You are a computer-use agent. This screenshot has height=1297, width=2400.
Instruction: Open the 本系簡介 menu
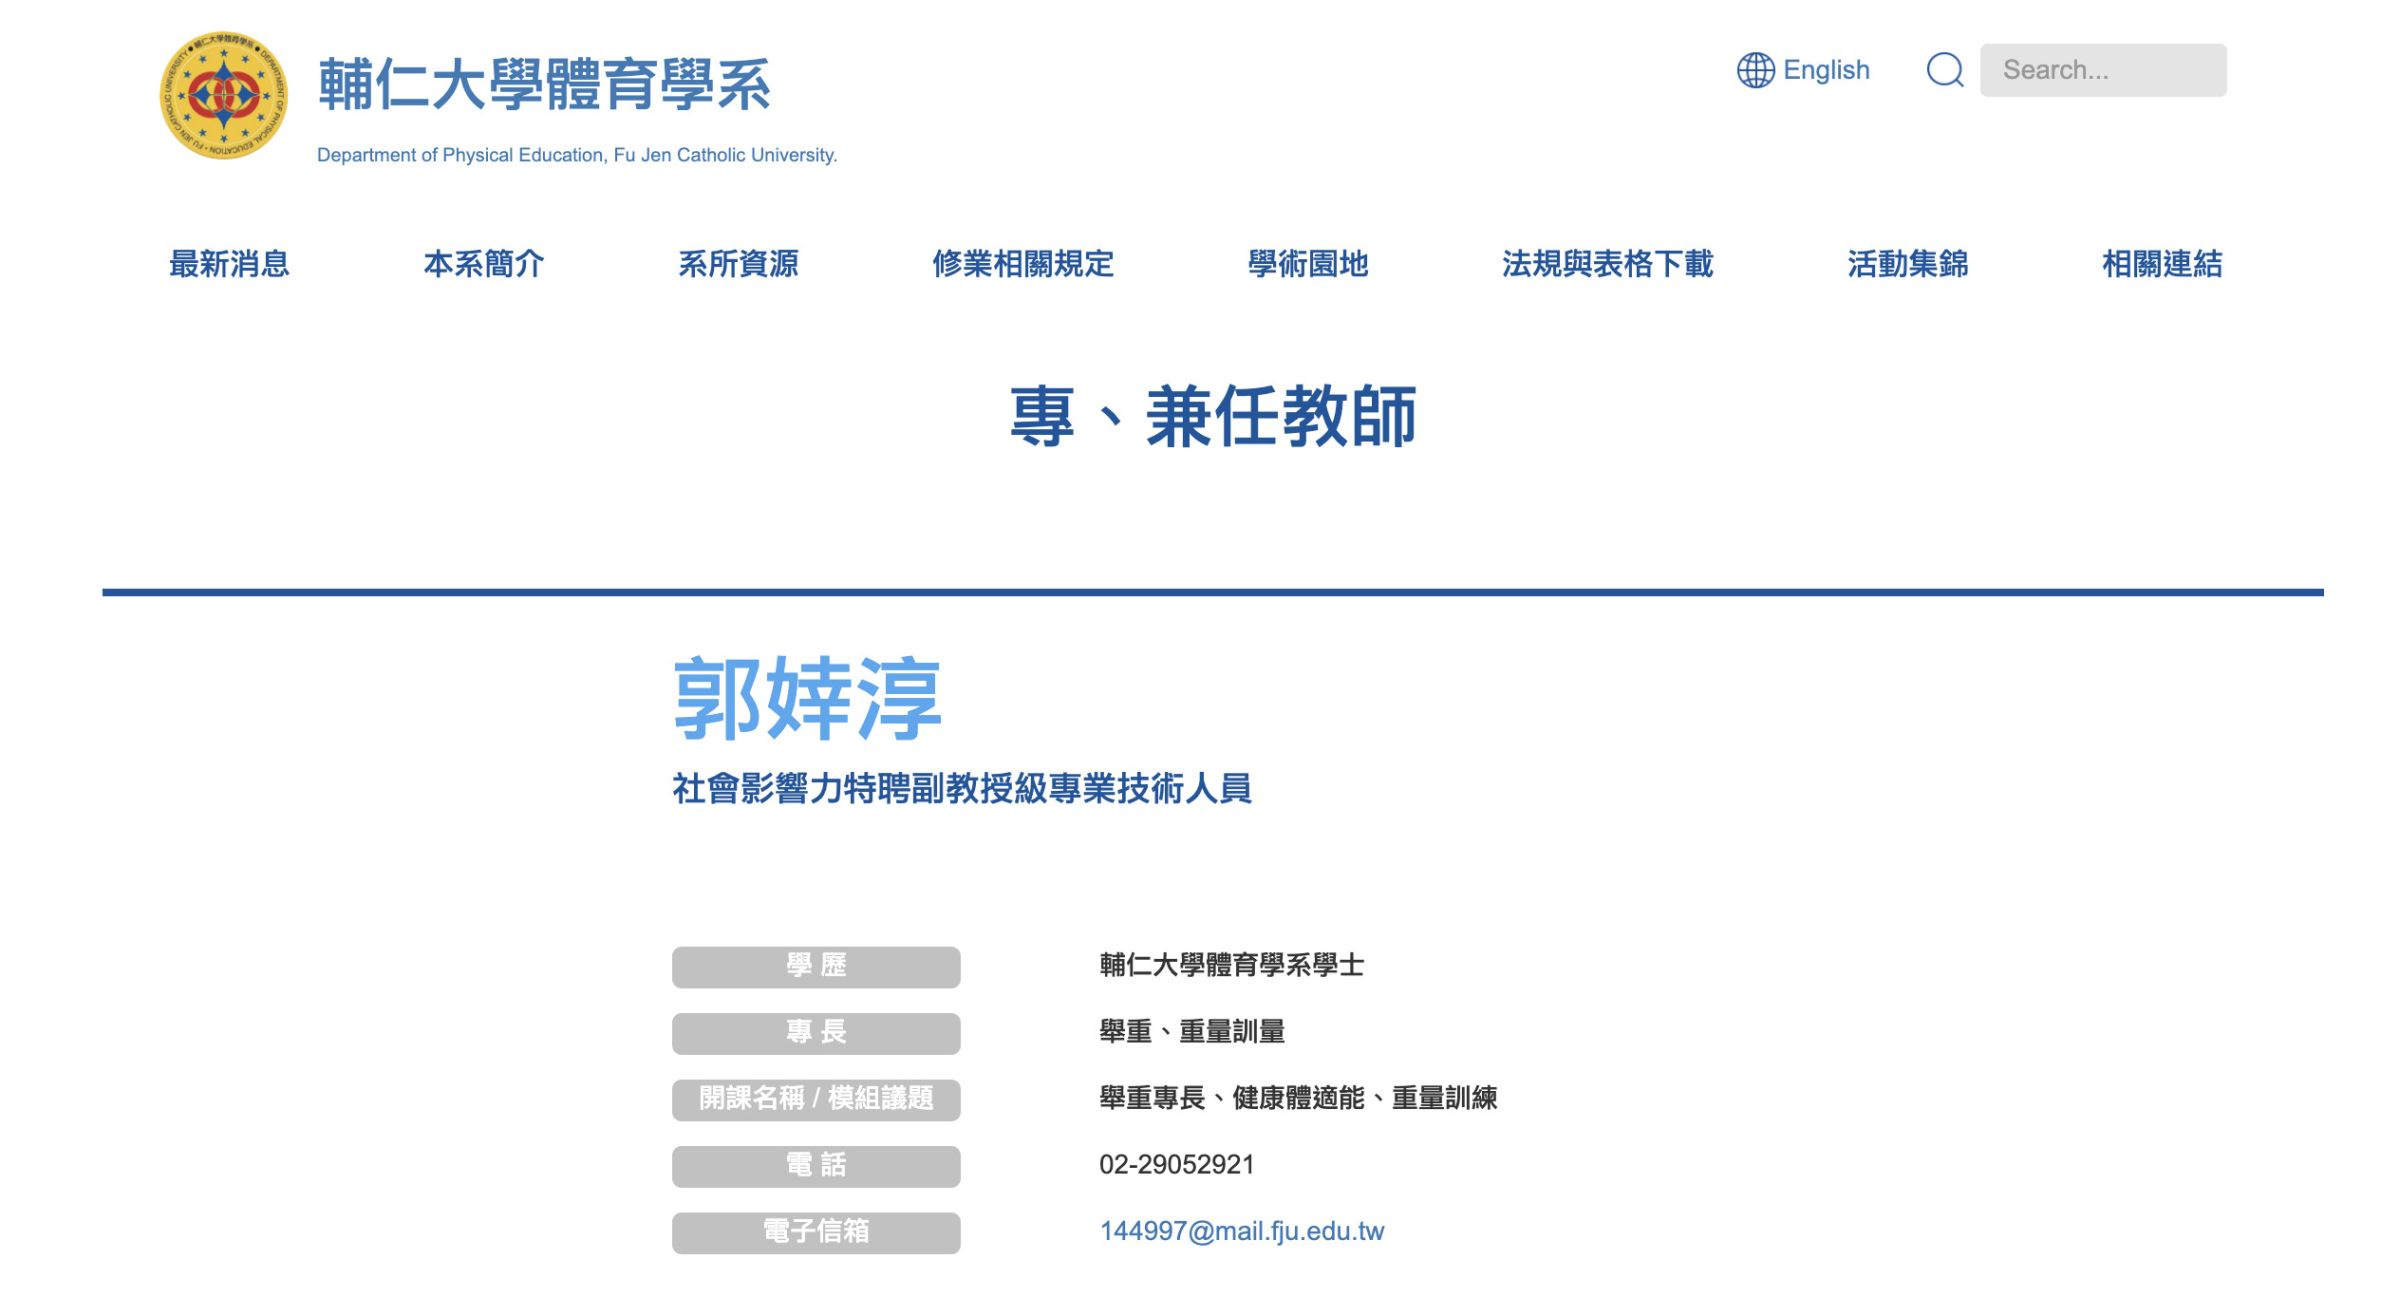(484, 264)
